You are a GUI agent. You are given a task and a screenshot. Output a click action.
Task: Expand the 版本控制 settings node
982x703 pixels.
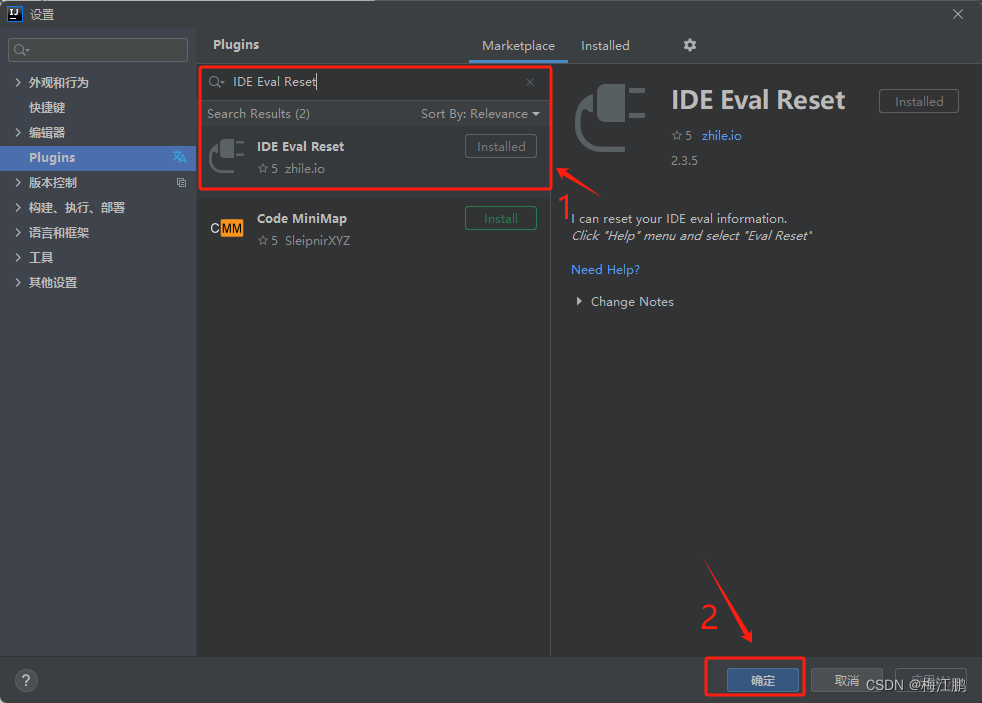(18, 182)
